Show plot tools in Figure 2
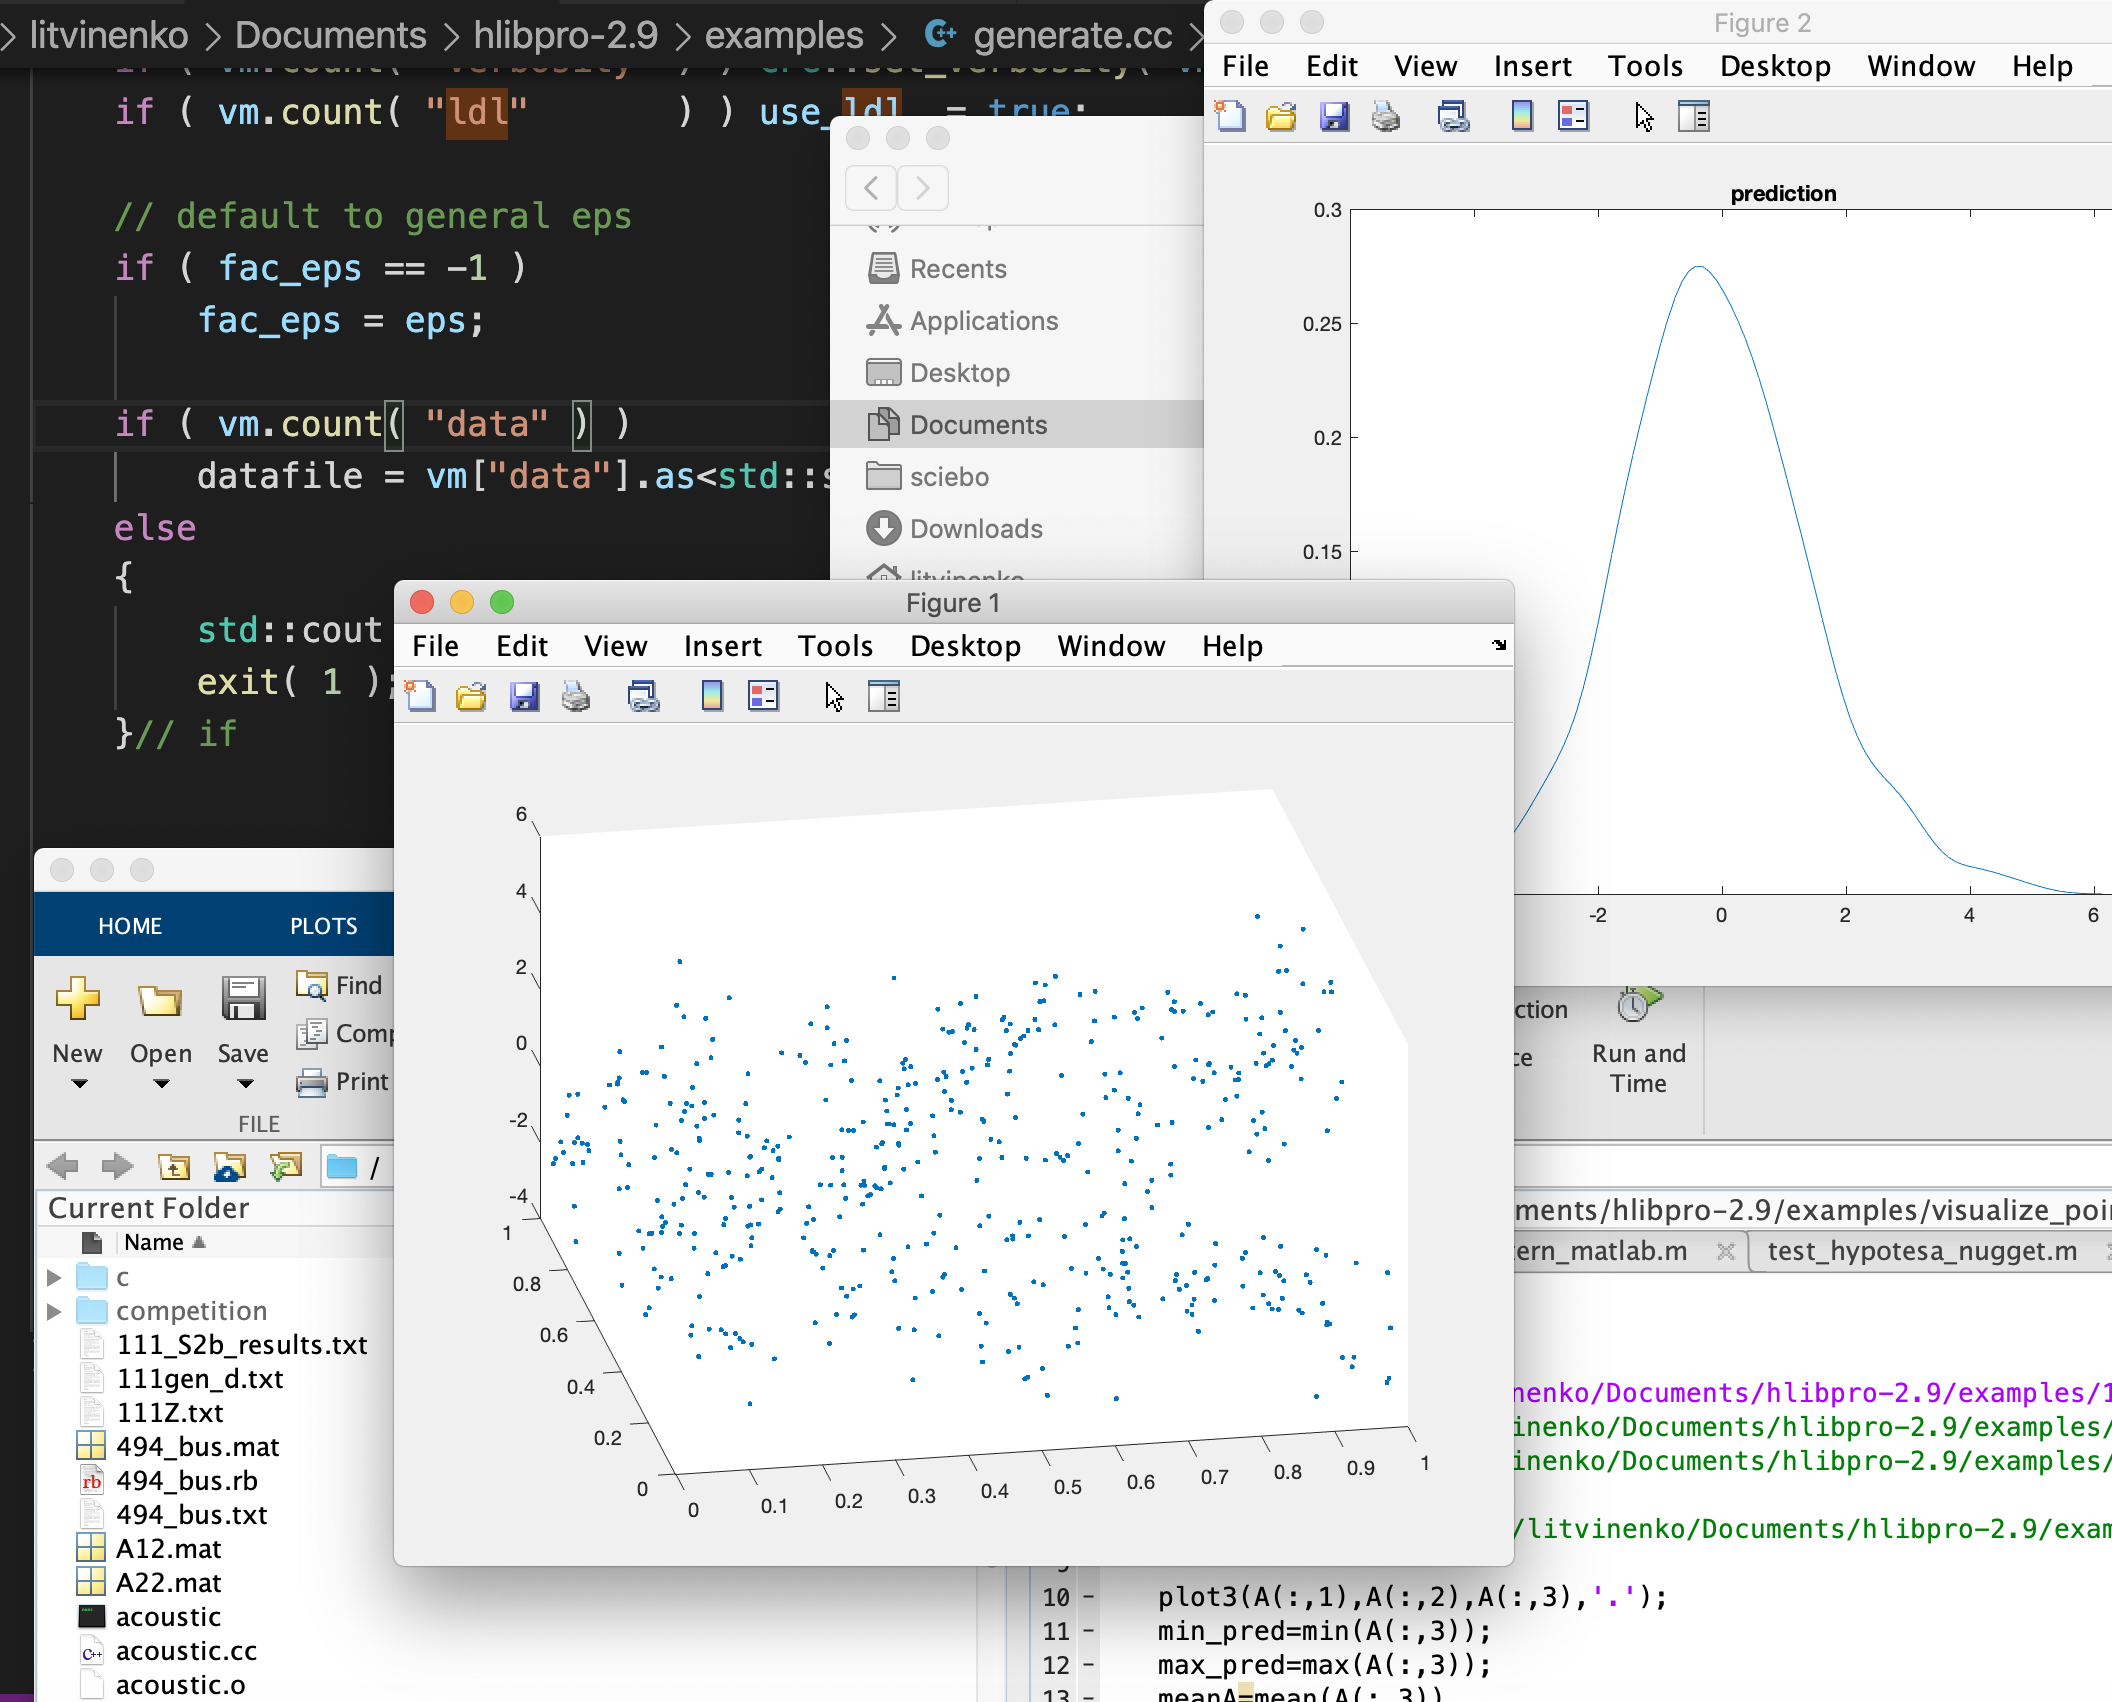This screenshot has height=1702, width=2112. pyautogui.click(x=1695, y=116)
